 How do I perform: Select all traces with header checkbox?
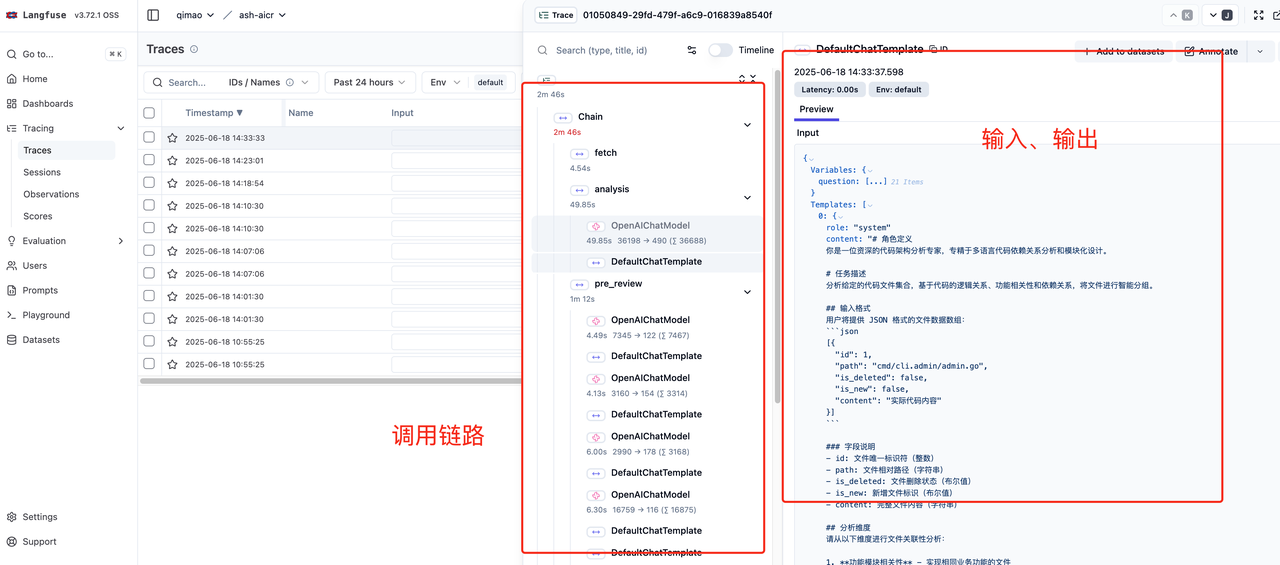click(x=149, y=113)
